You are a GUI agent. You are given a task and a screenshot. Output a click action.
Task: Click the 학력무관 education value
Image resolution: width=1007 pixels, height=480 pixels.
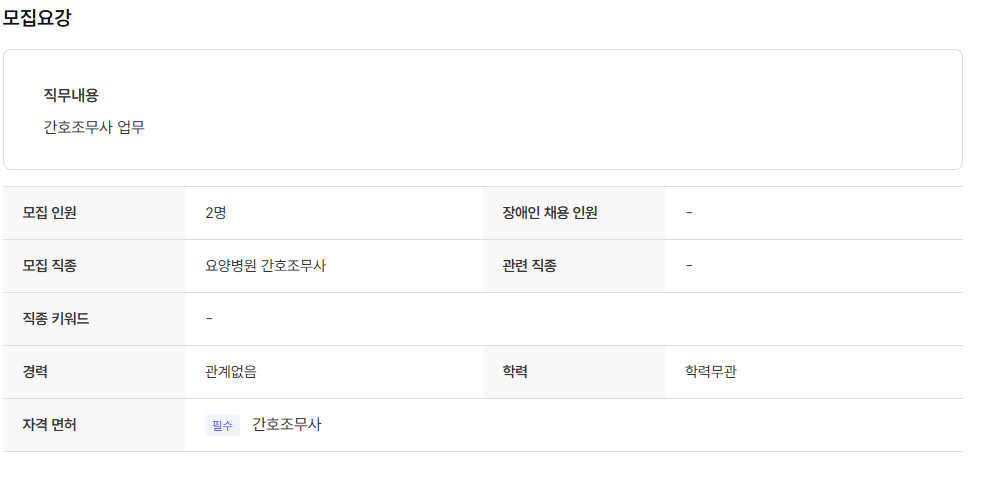coord(711,371)
